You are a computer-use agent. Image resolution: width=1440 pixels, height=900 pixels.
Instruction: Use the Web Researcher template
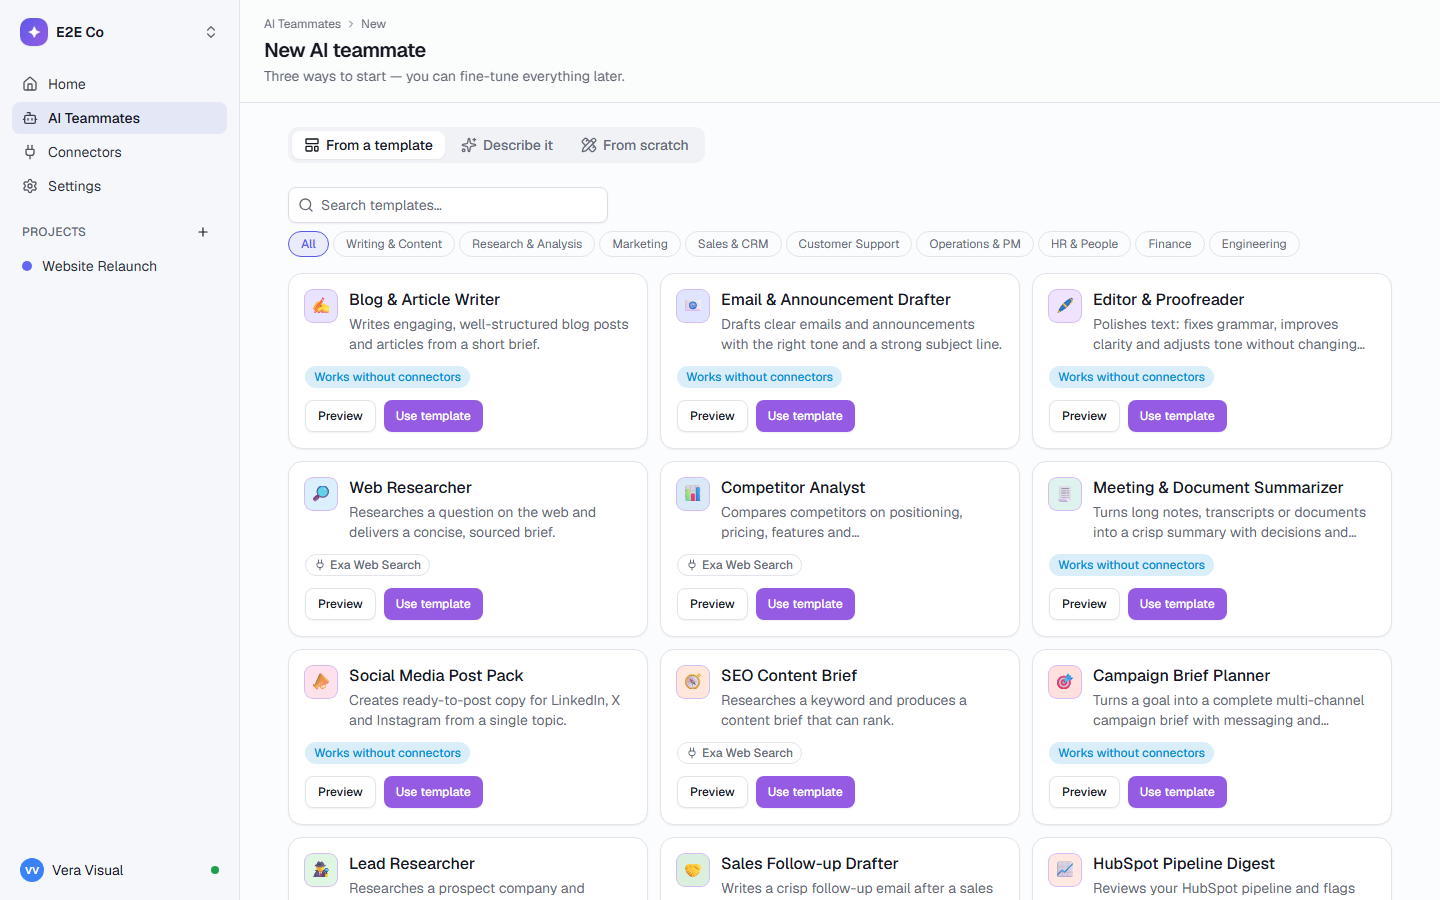click(x=433, y=604)
